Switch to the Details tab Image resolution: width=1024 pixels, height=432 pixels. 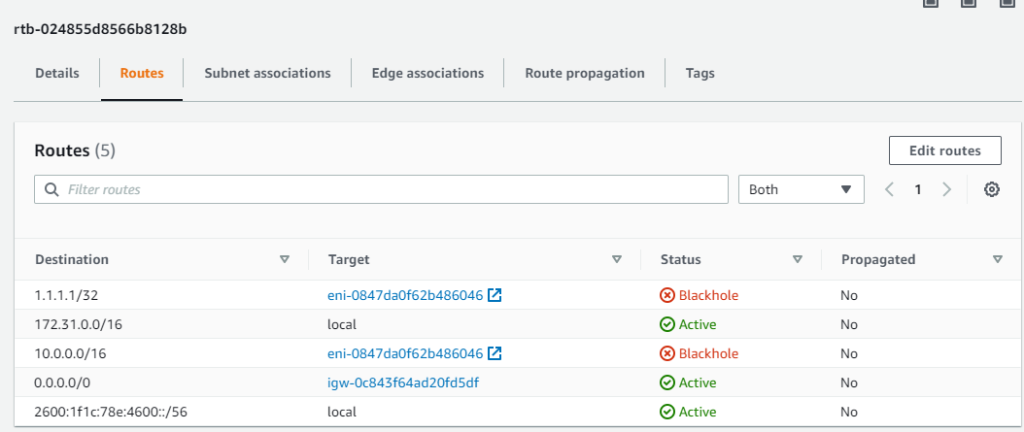(x=58, y=73)
